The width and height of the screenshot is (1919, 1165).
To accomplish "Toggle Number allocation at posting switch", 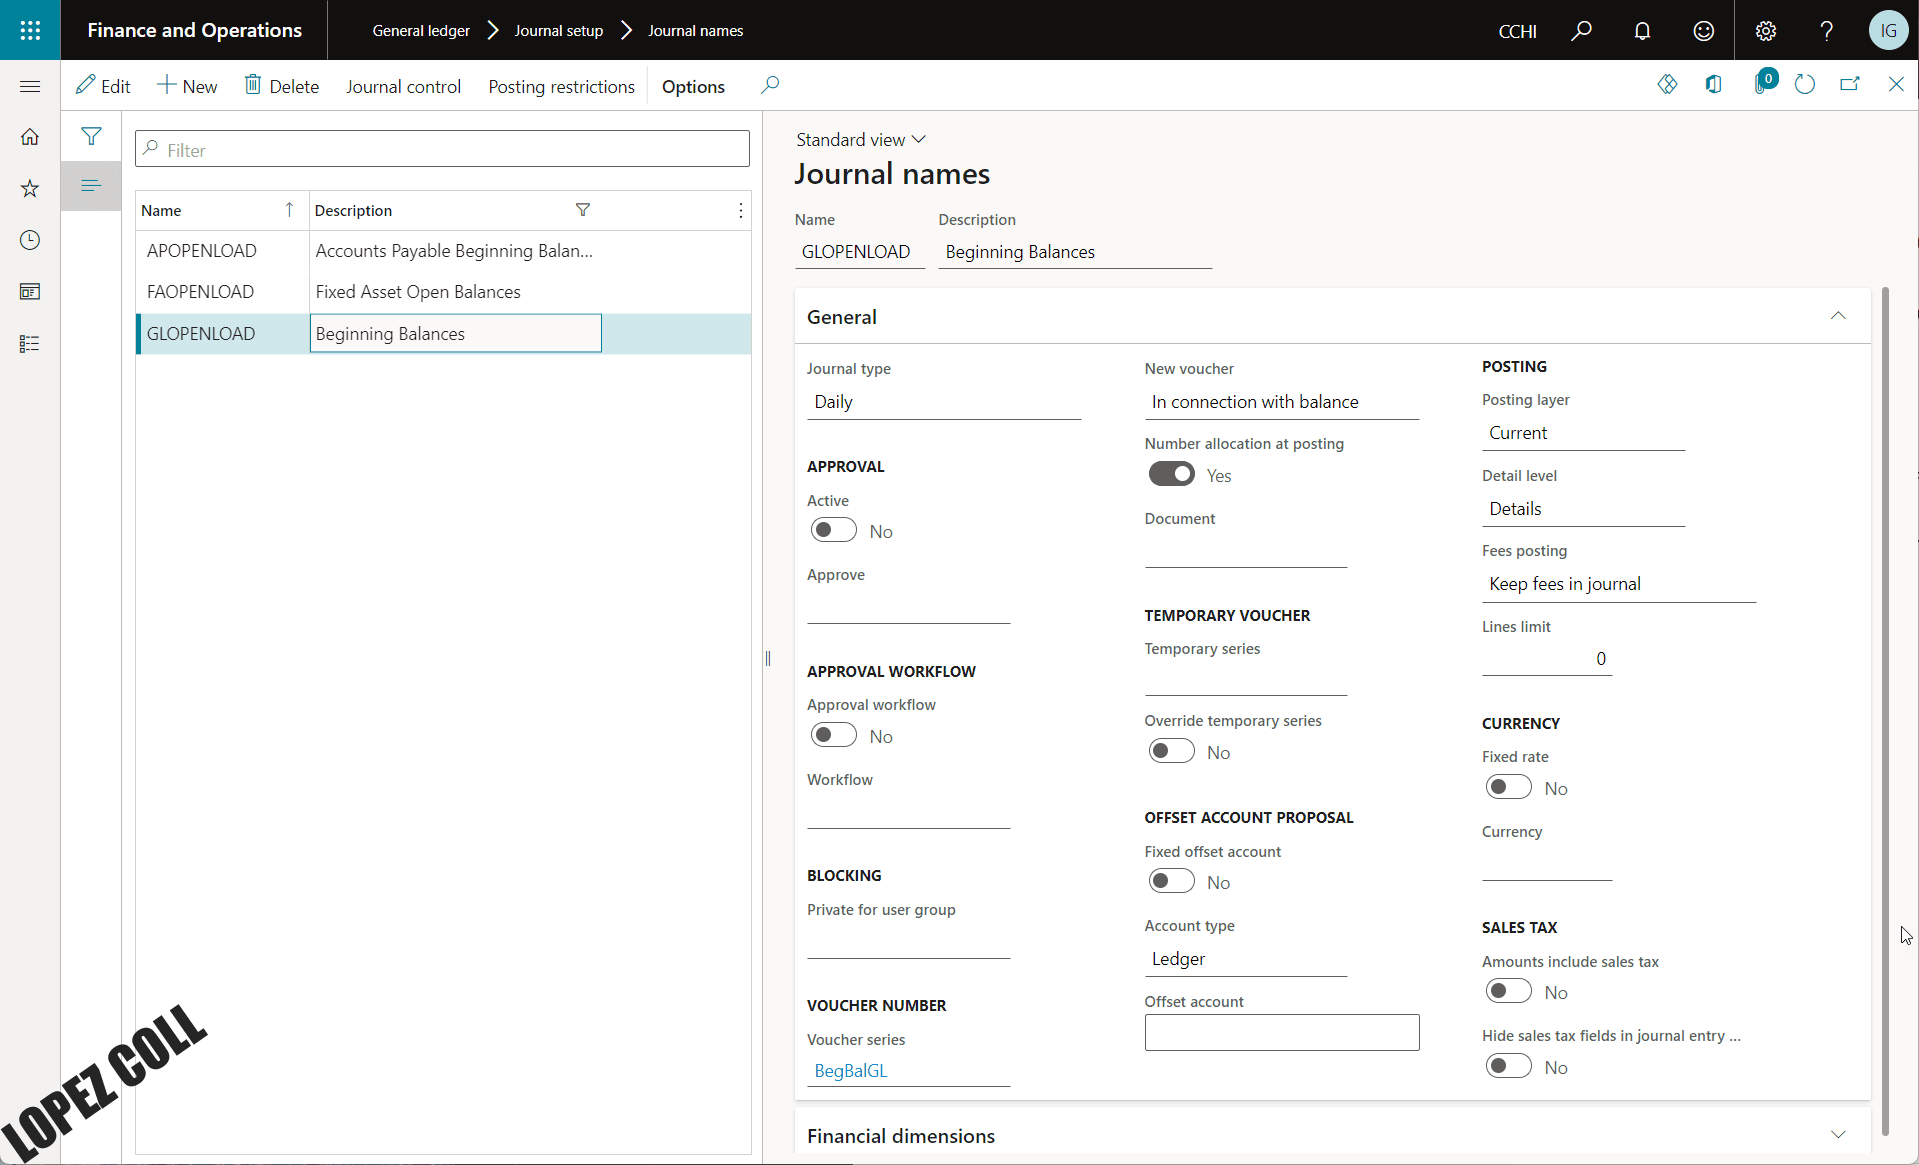I will (1171, 474).
